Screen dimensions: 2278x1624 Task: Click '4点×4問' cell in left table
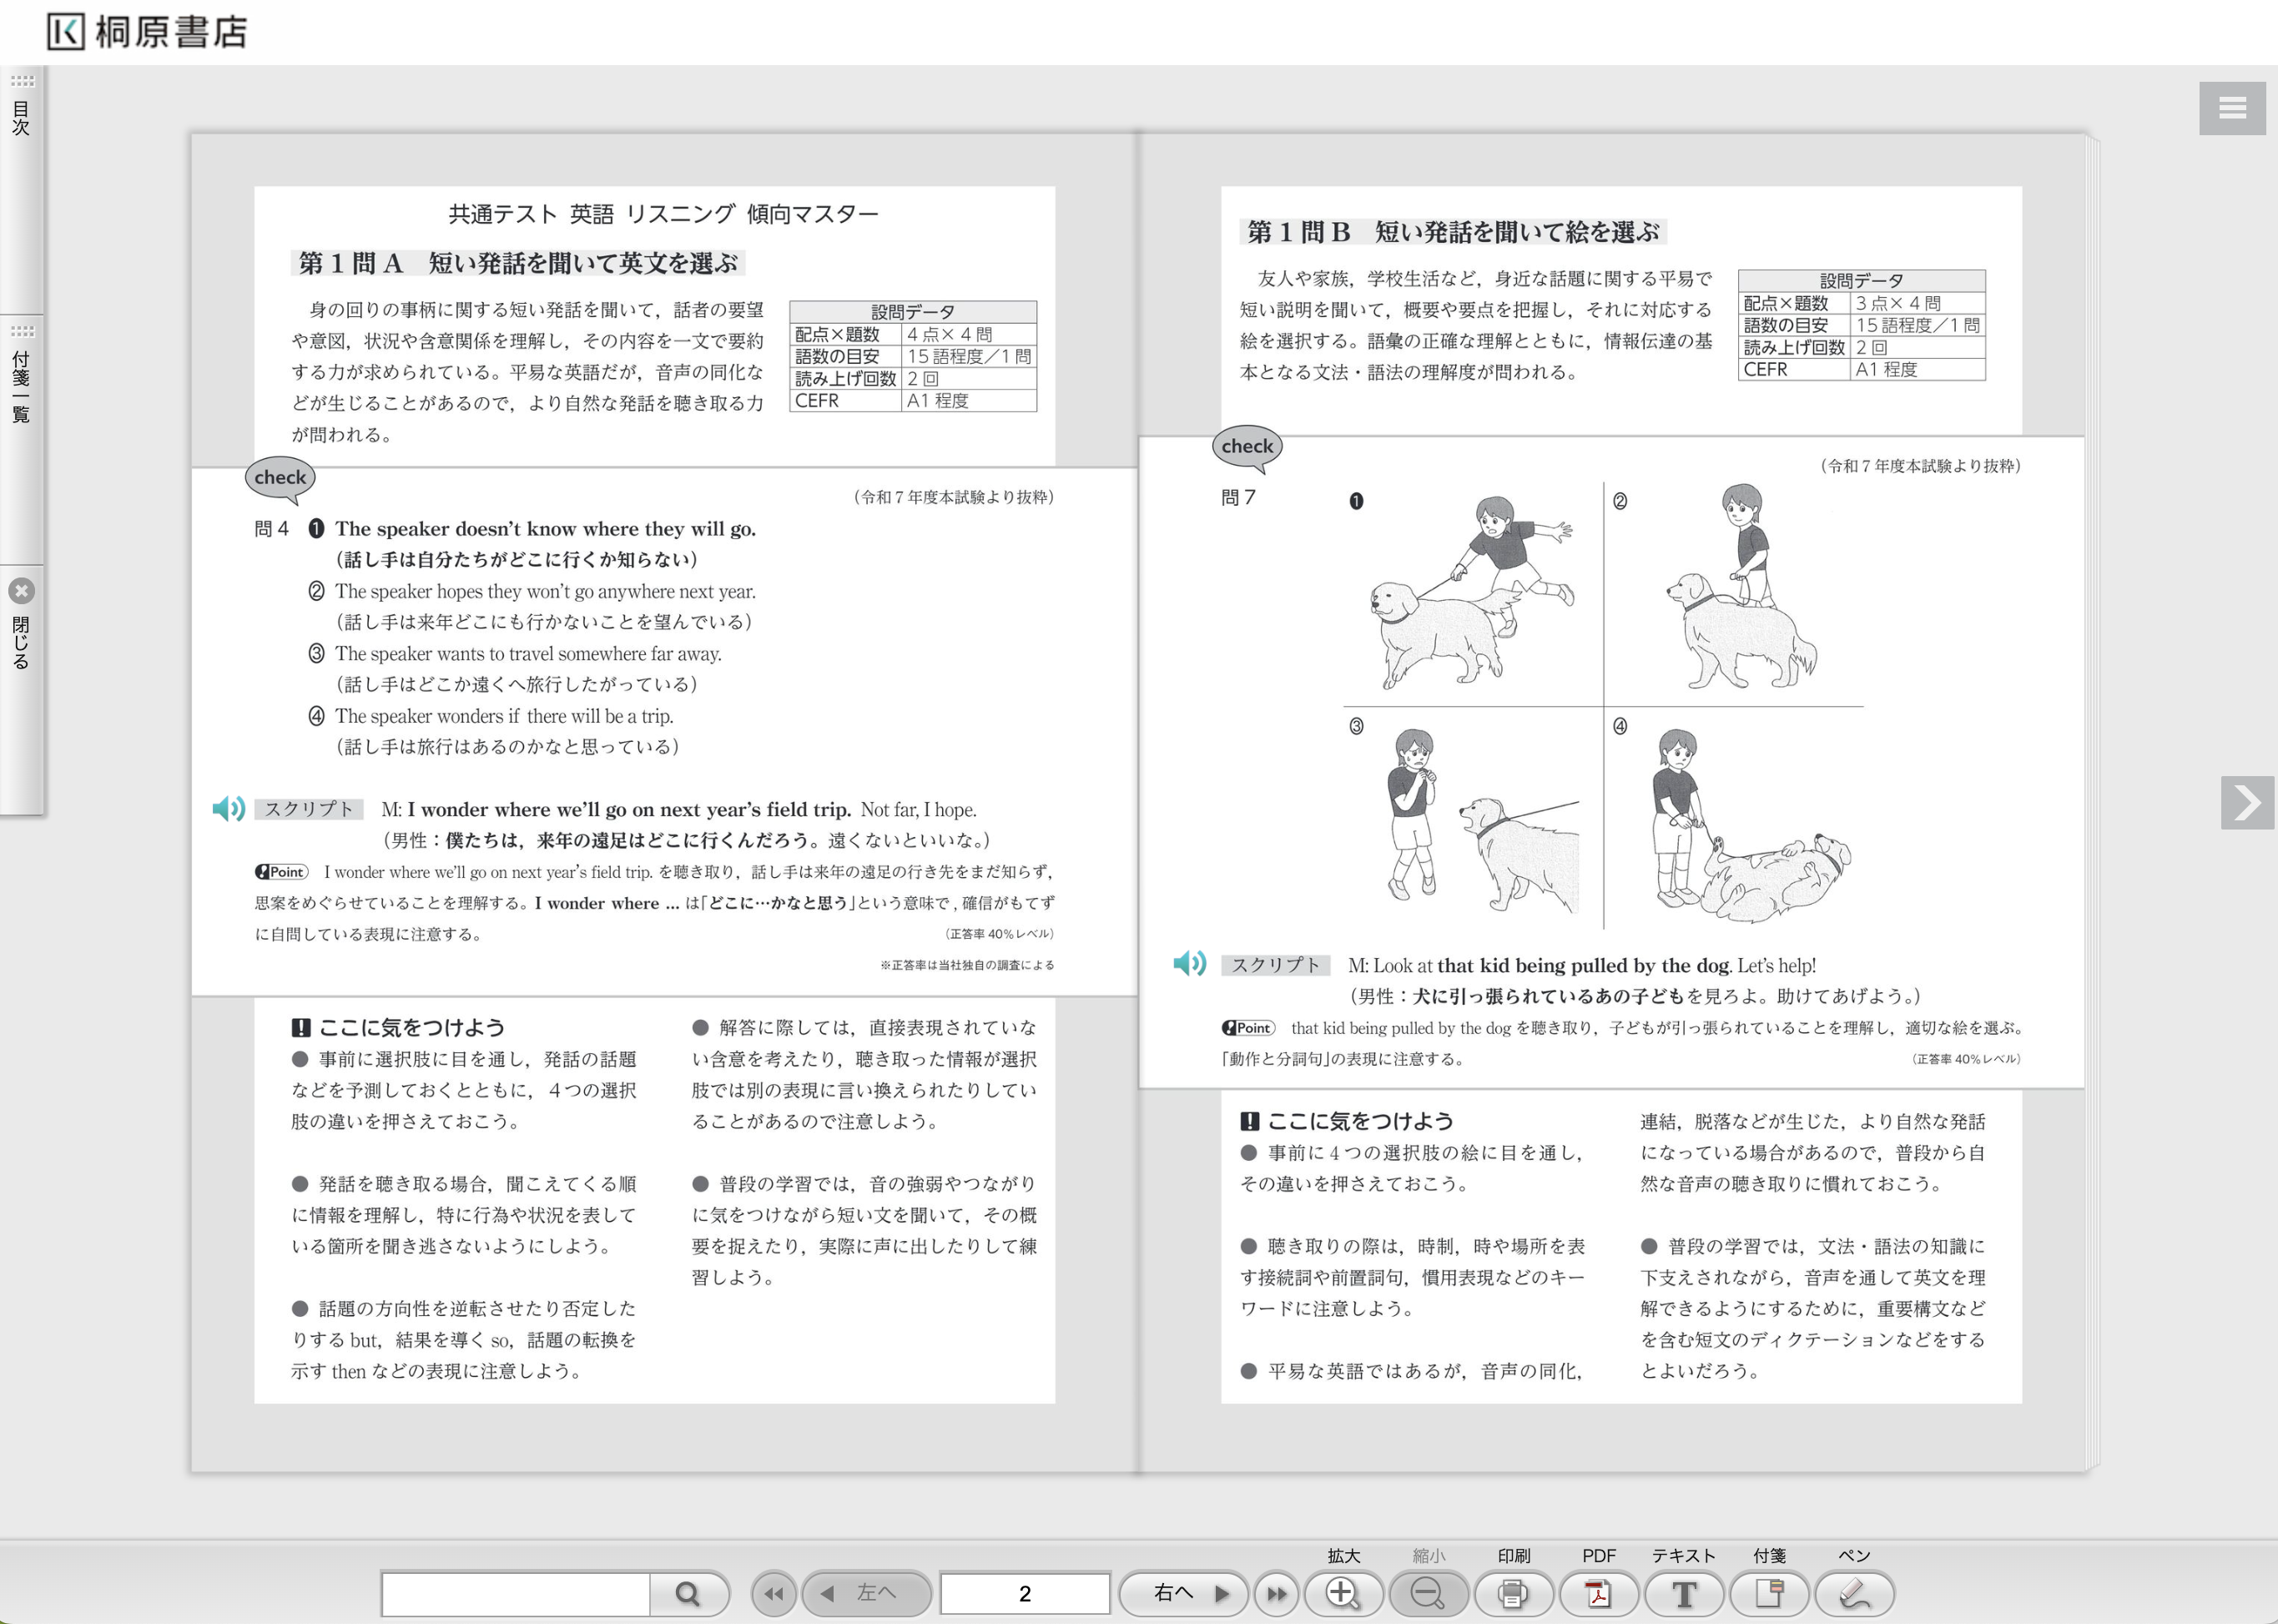click(x=968, y=334)
